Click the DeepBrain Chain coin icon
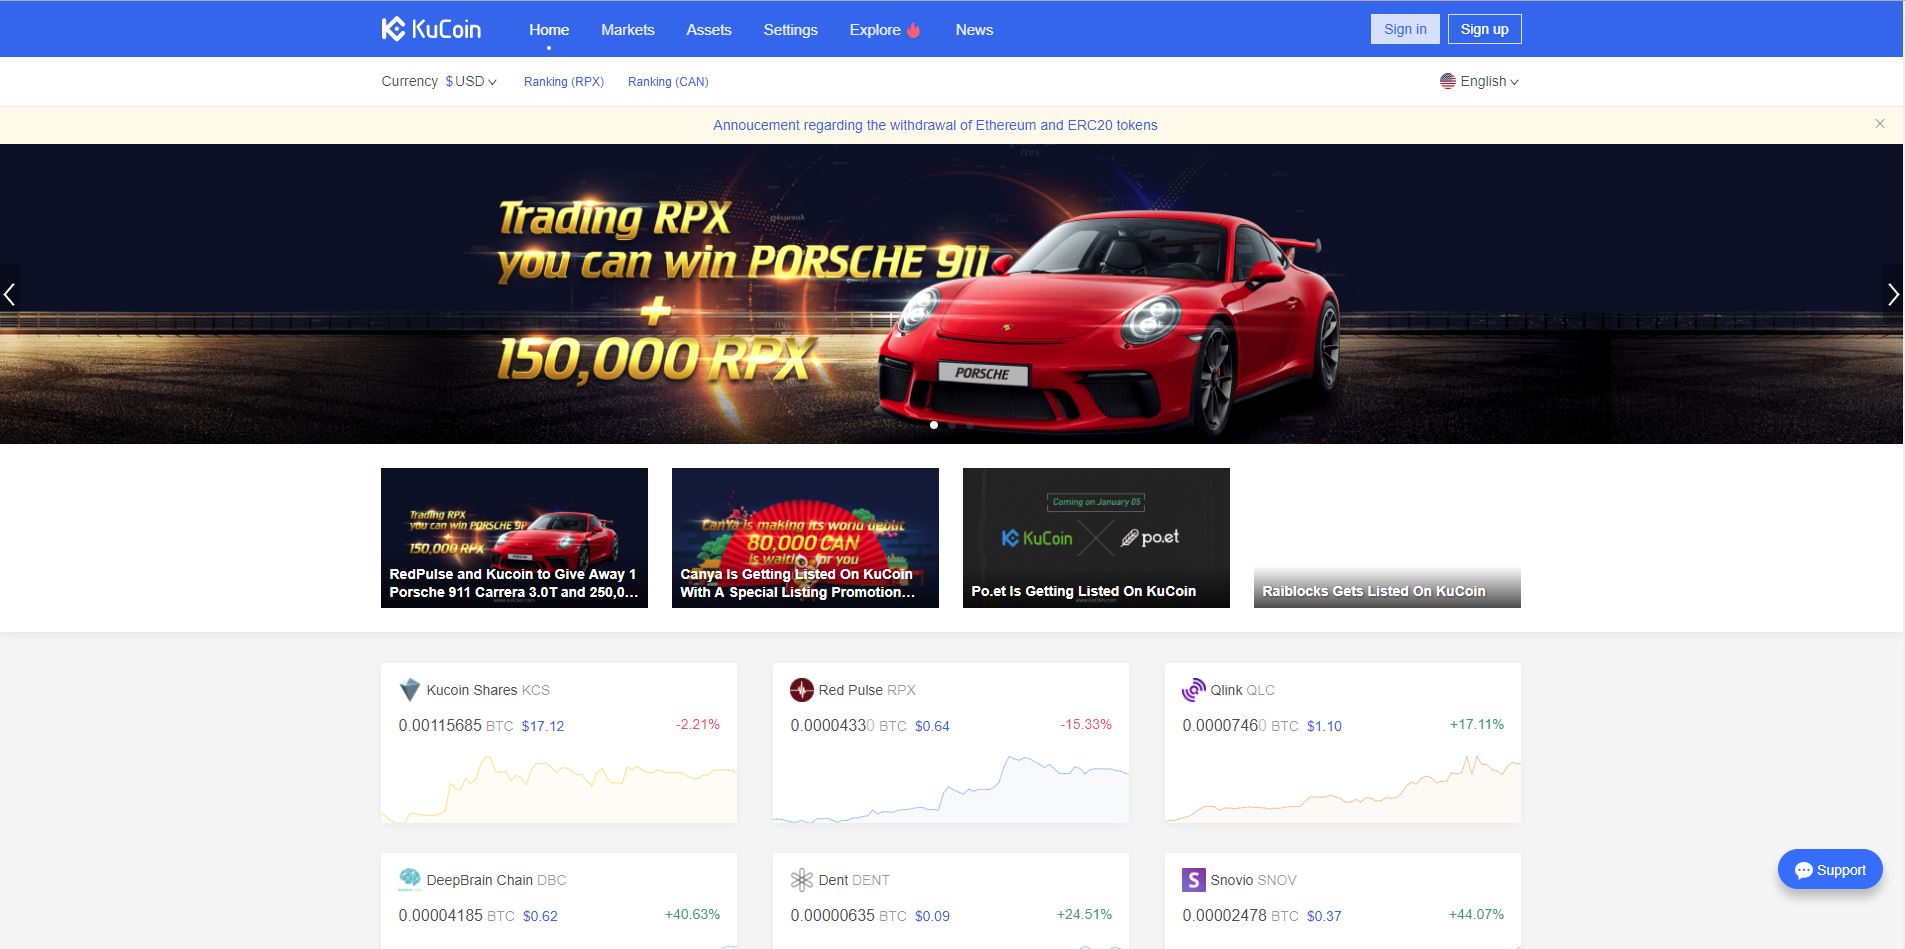1905x949 pixels. (409, 880)
